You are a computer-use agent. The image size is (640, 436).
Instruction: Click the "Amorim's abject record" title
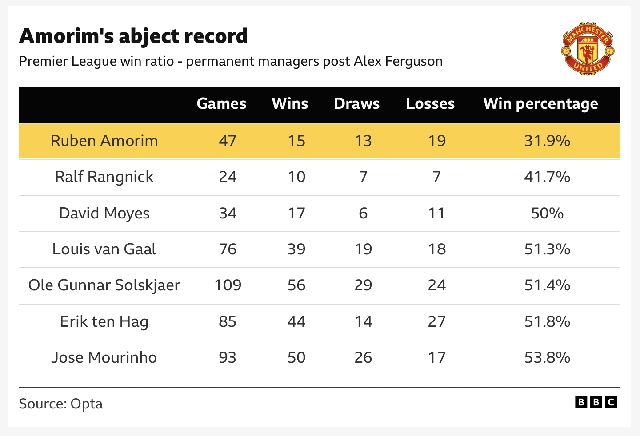click(x=134, y=36)
